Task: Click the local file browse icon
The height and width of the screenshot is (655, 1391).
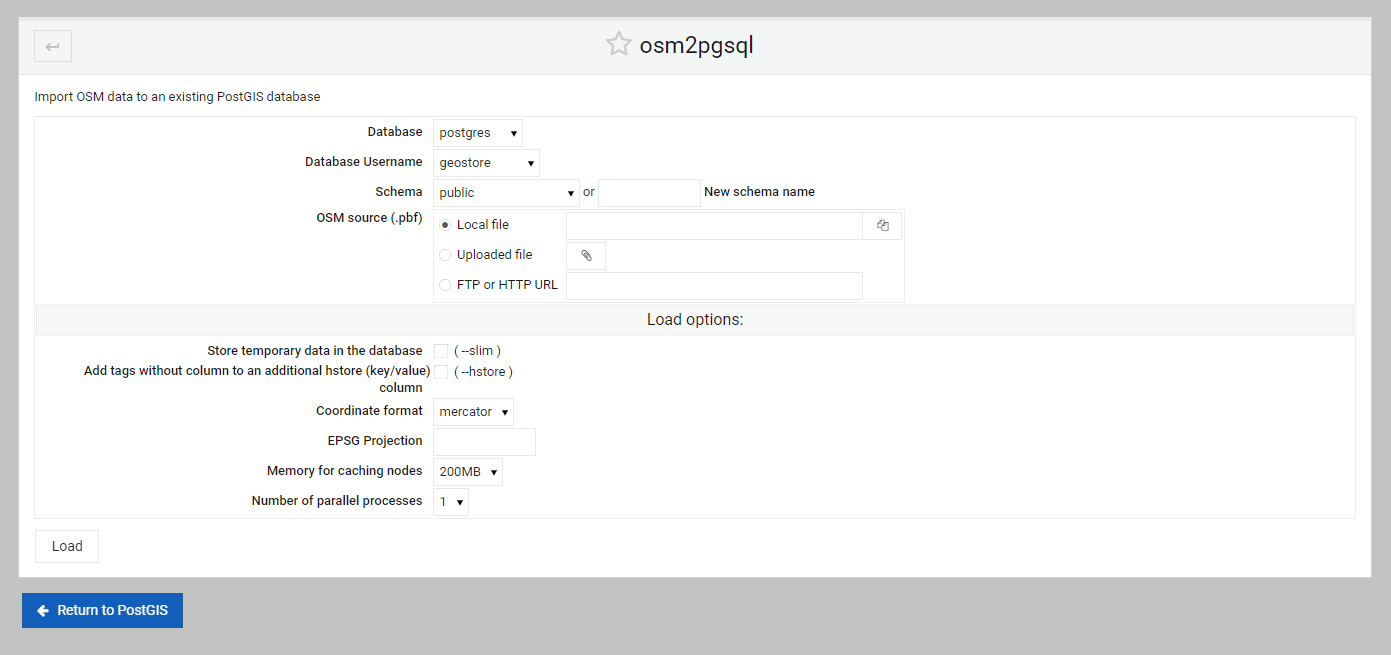Action: 882,226
